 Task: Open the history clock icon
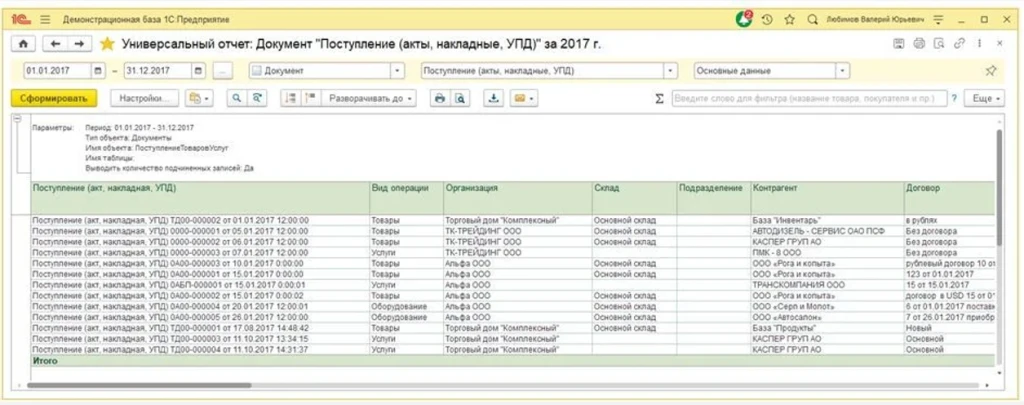(767, 18)
